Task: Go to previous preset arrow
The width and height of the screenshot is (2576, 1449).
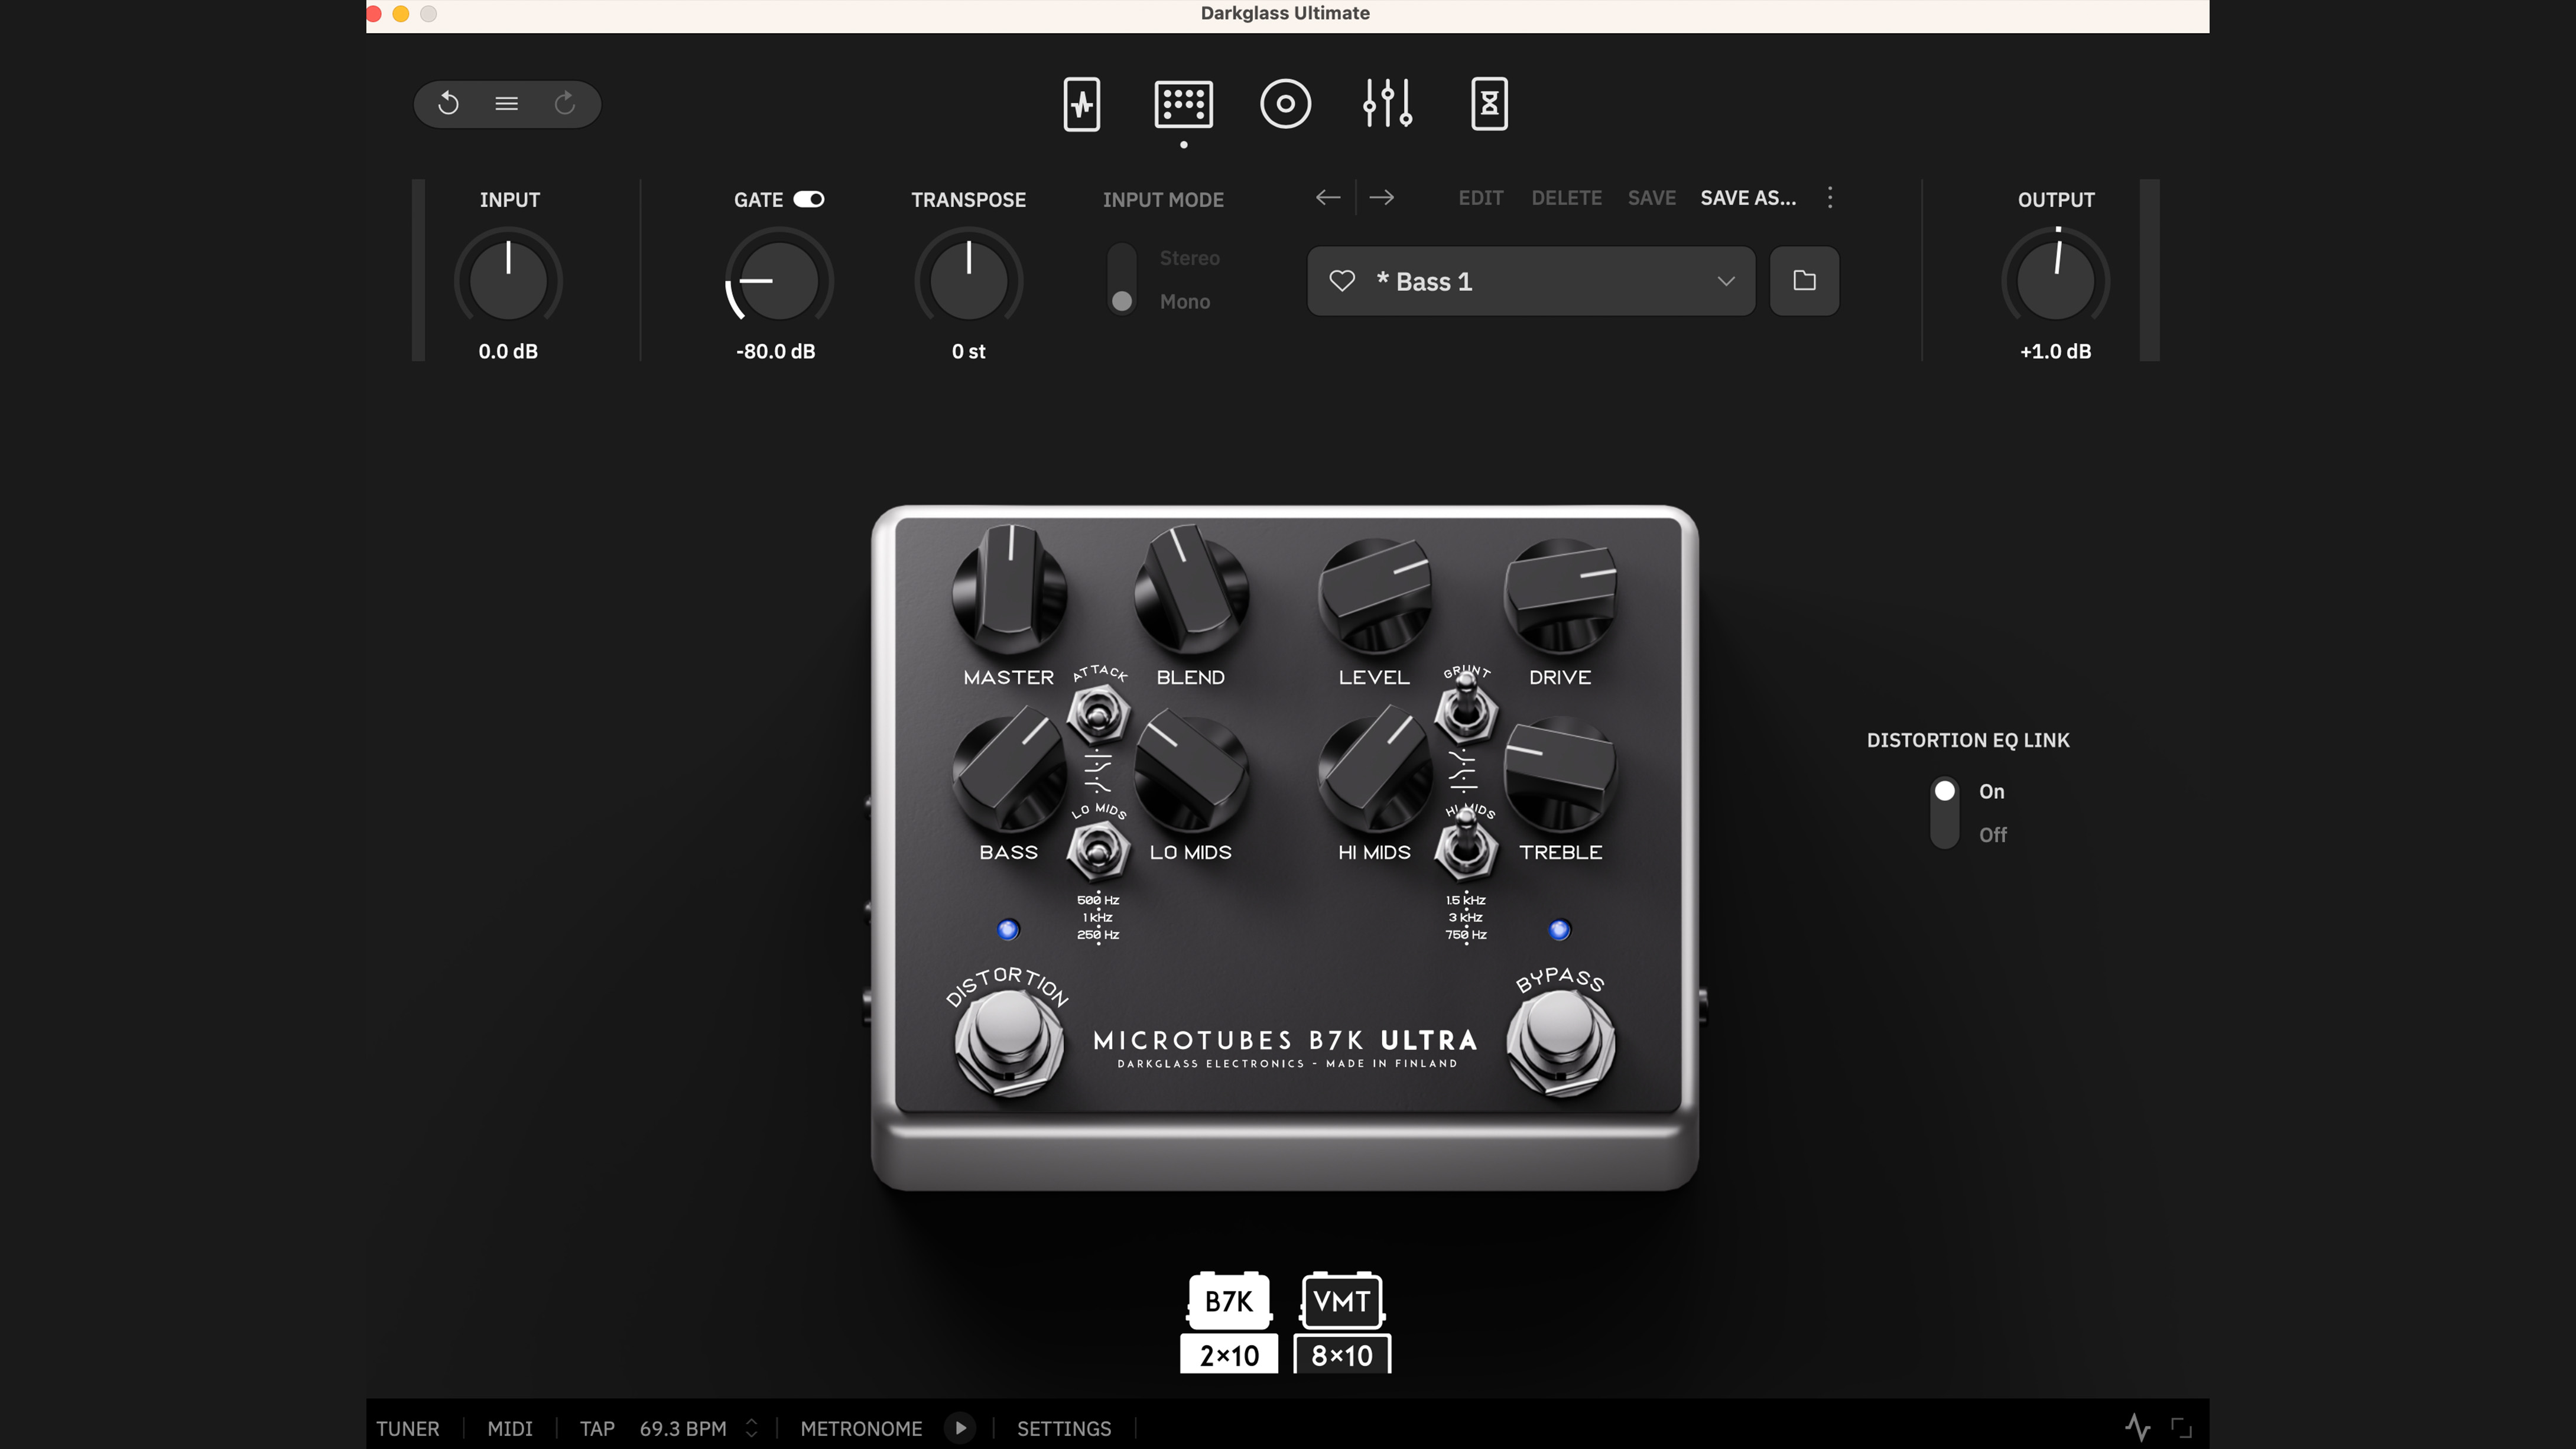Action: (x=1328, y=198)
